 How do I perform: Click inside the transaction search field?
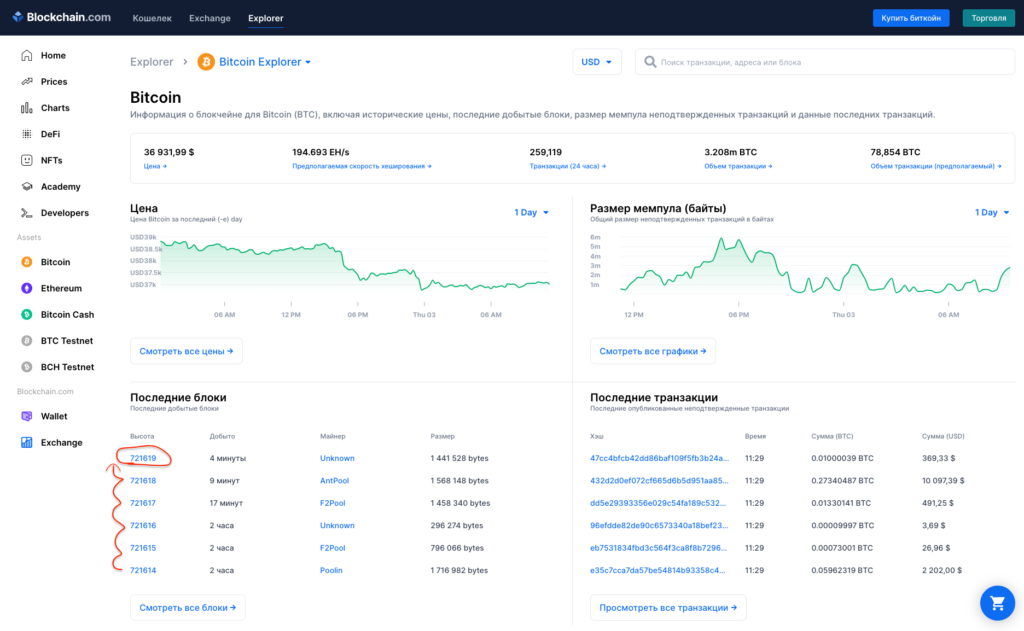825,62
